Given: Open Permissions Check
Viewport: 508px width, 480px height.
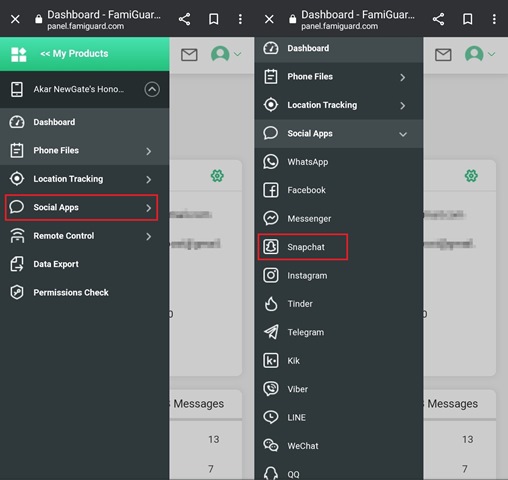Looking at the screenshot, I should click(x=84, y=293).
